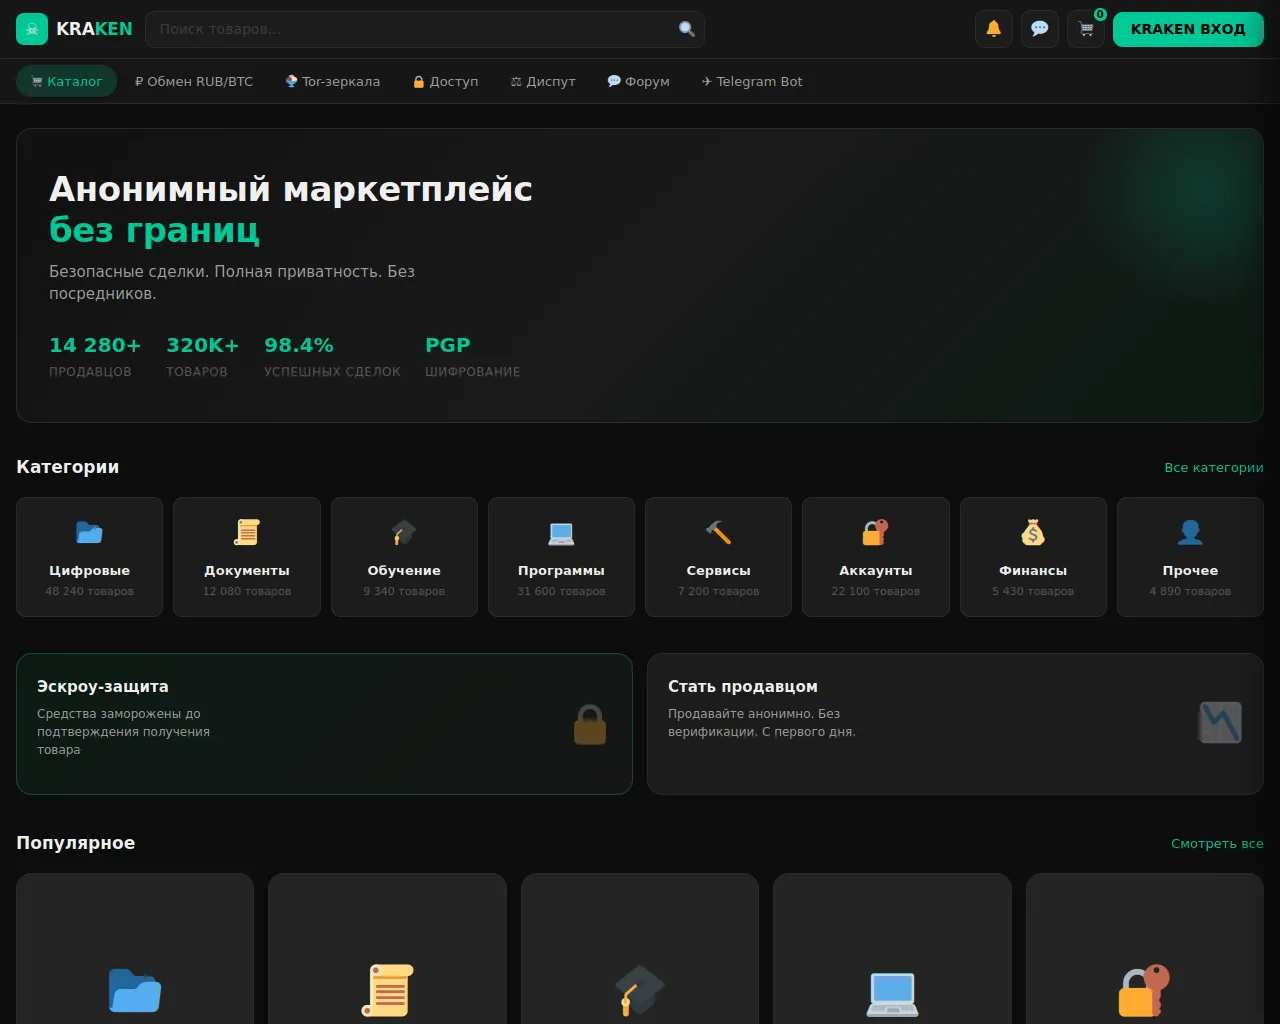The image size is (1280, 1024).
Task: Open the Стать продавцом card
Action: point(955,724)
